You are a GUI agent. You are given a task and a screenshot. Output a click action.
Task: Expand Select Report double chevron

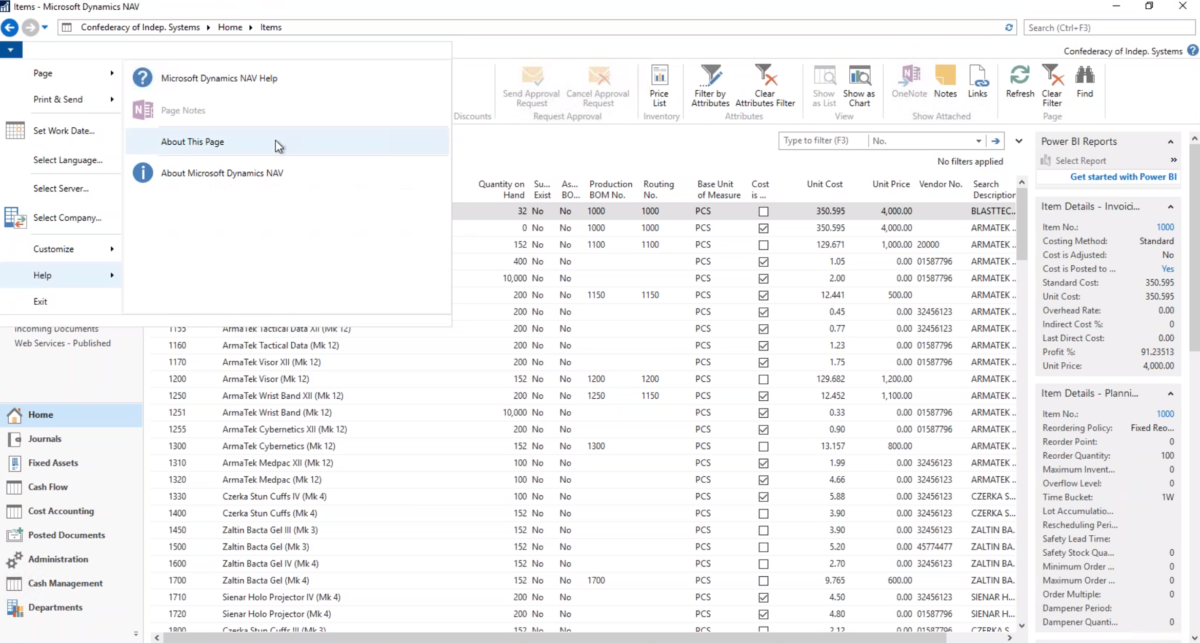click(1174, 160)
